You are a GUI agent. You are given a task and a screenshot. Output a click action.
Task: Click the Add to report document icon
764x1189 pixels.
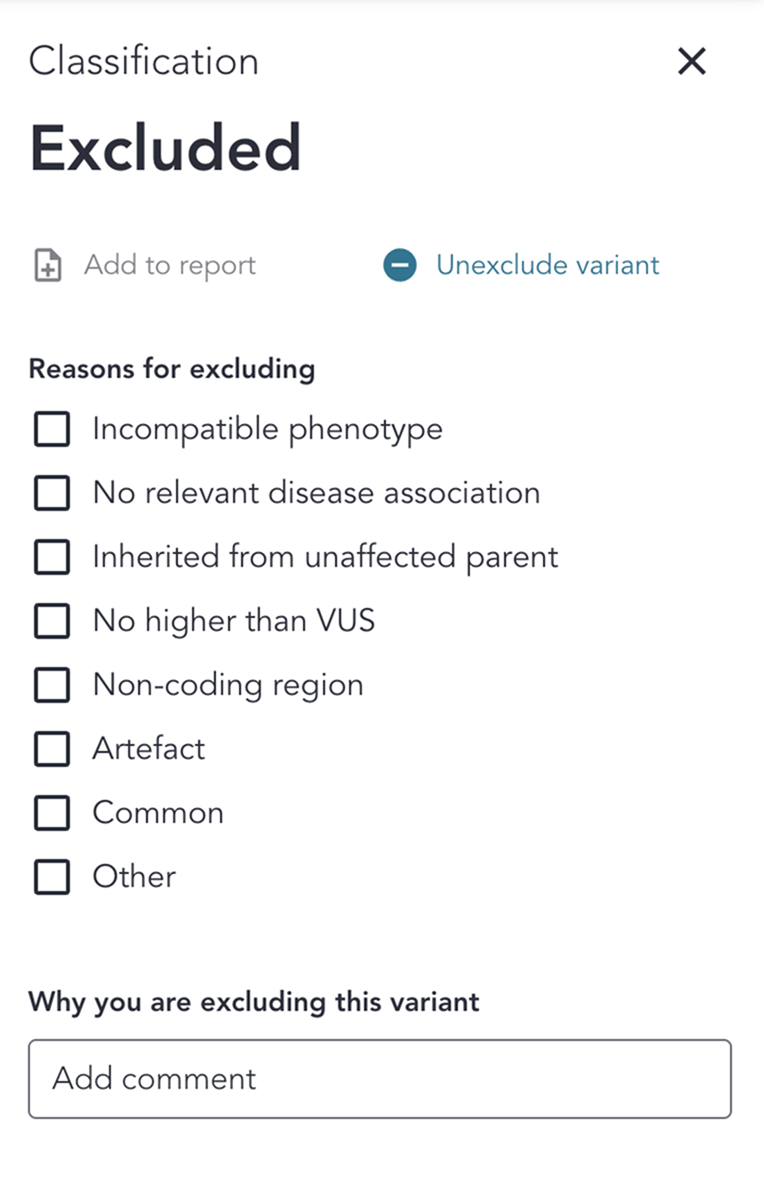(x=46, y=265)
